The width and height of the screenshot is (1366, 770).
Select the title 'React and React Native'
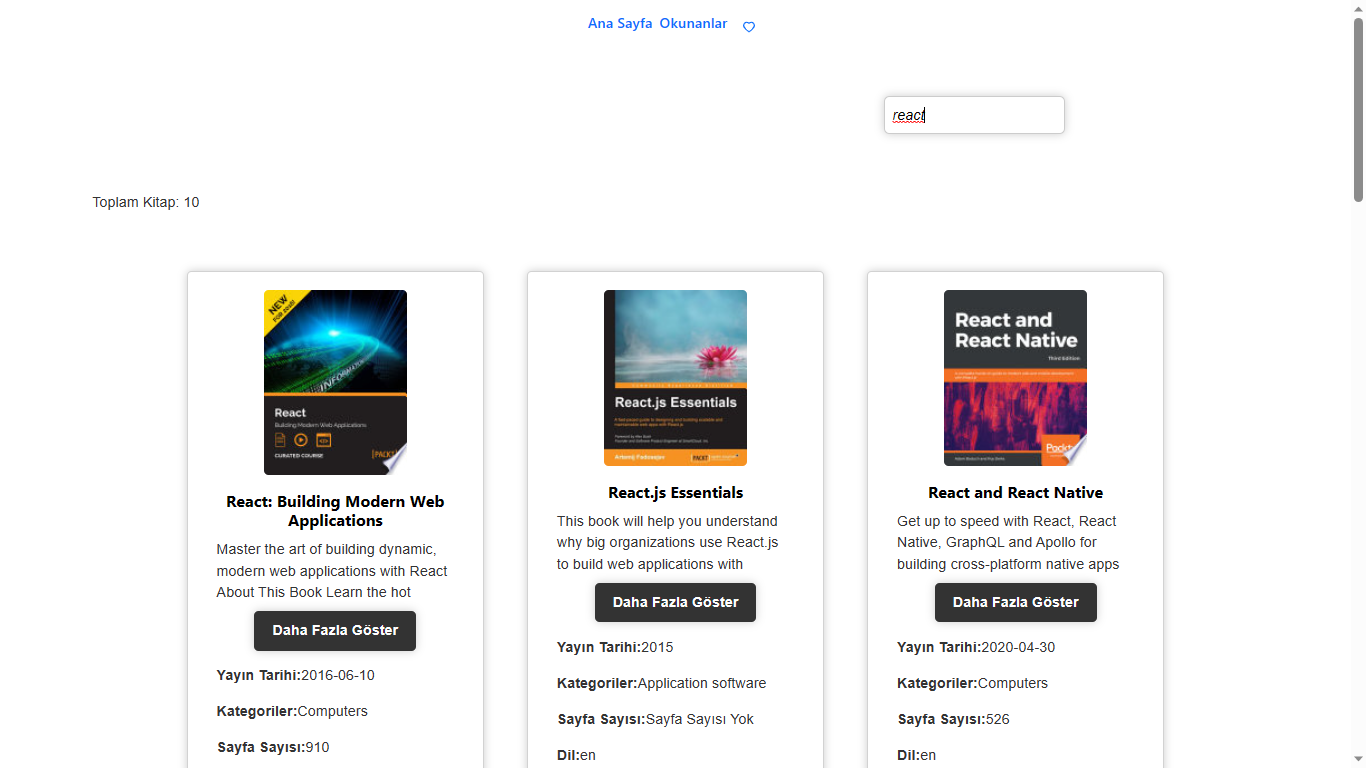point(1015,492)
